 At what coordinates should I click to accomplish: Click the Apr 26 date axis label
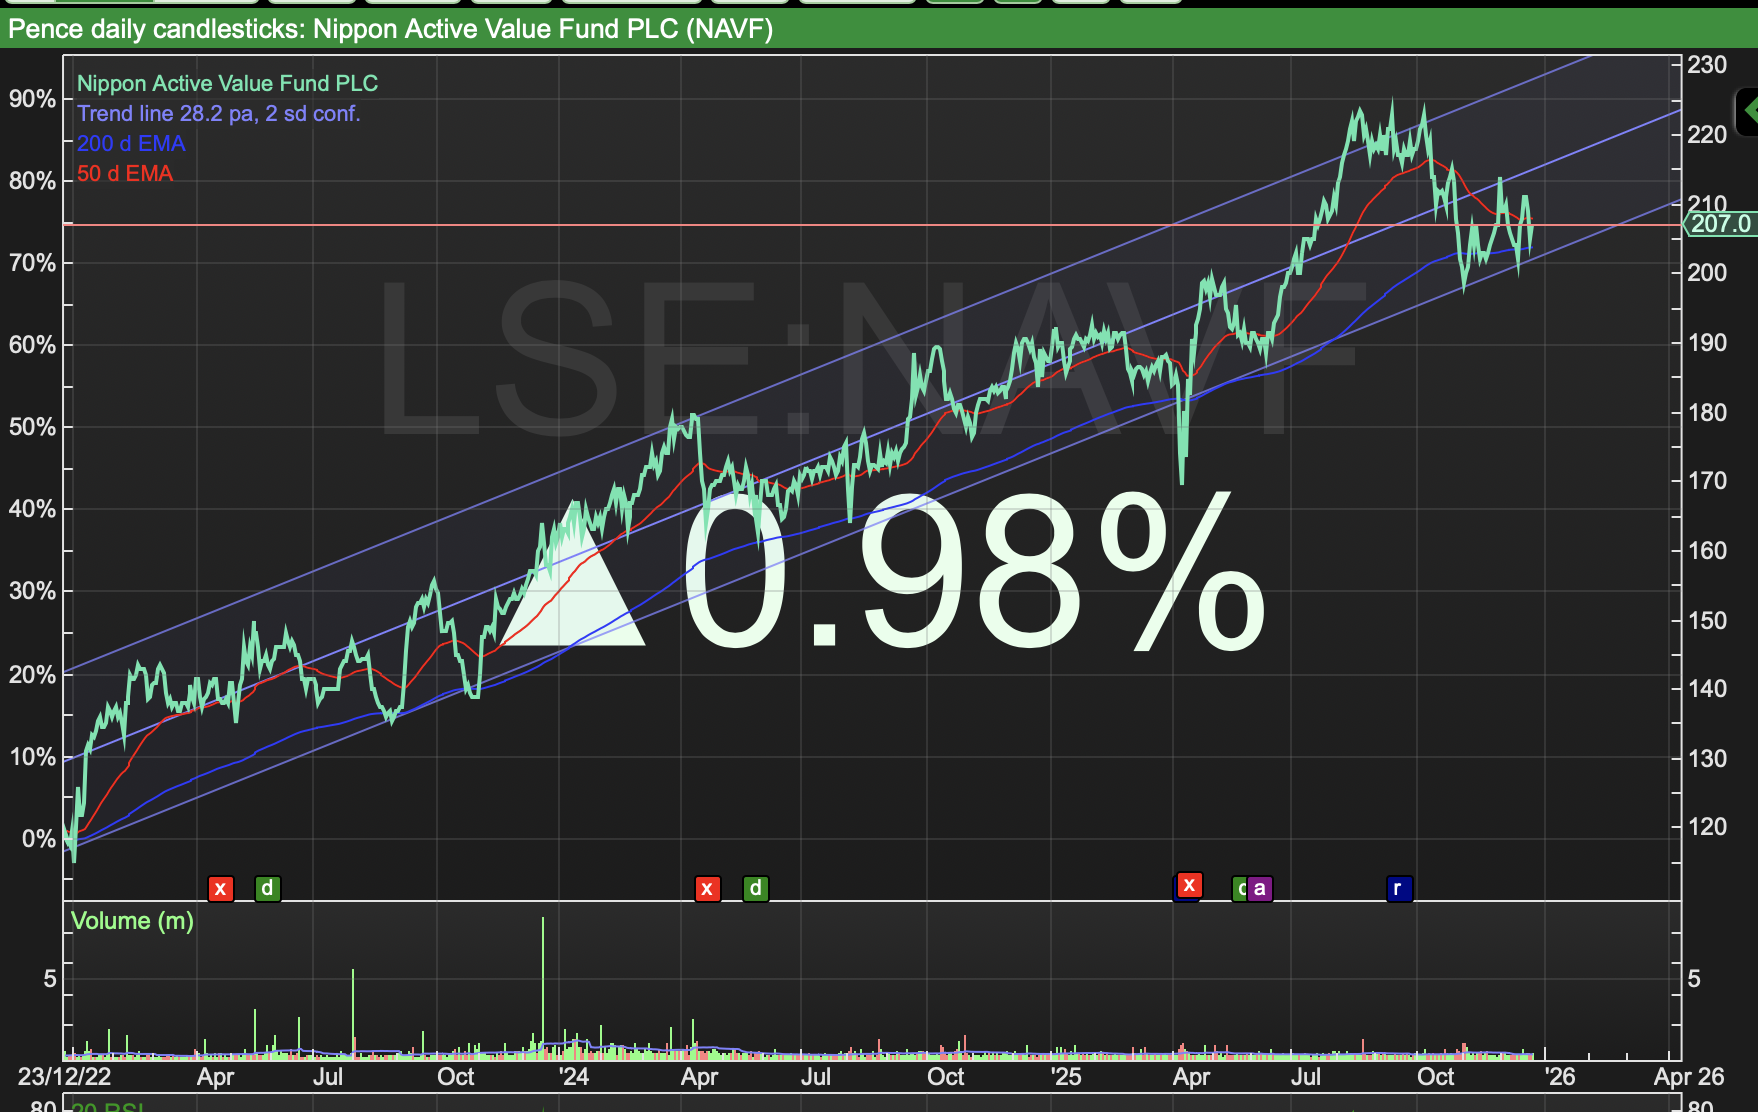(x=1689, y=1077)
